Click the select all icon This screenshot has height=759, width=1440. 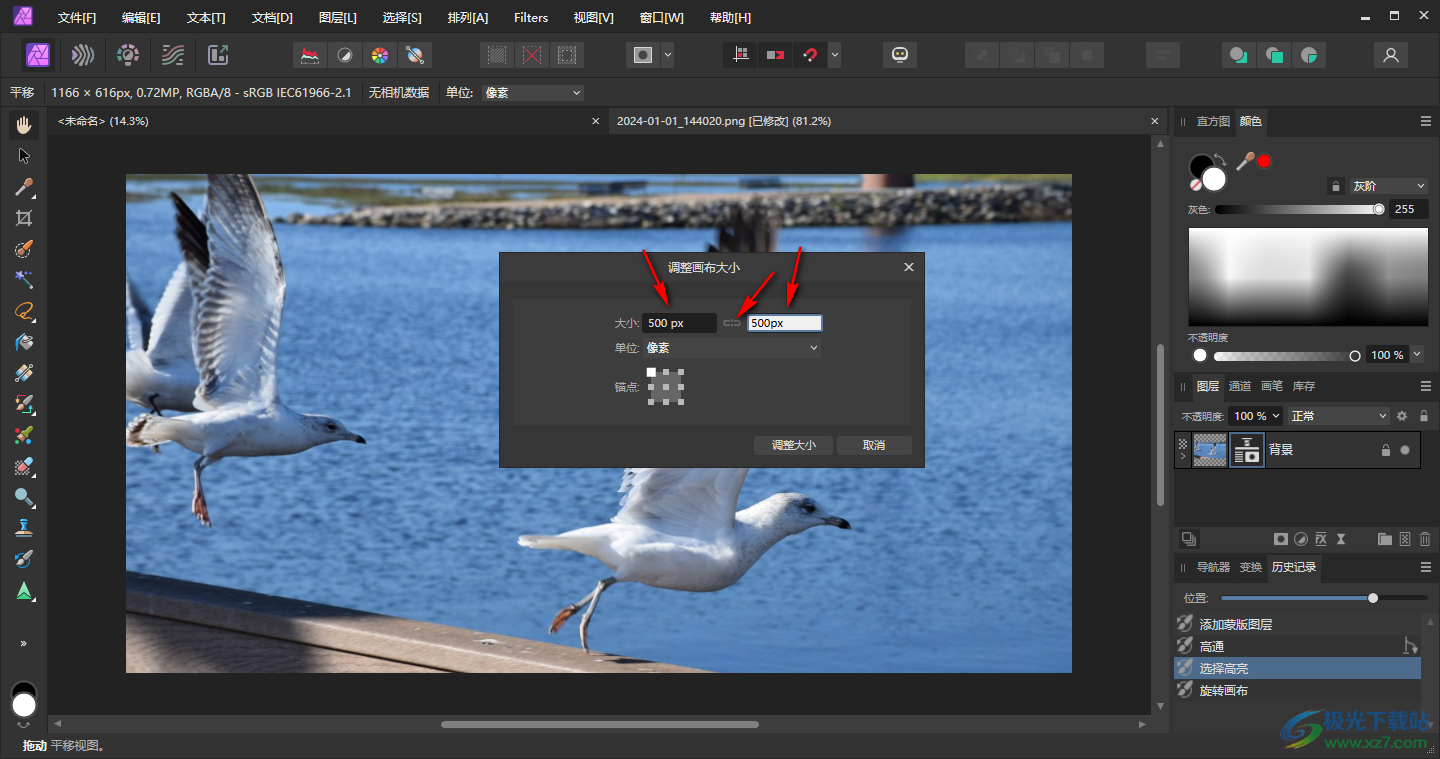pos(497,55)
